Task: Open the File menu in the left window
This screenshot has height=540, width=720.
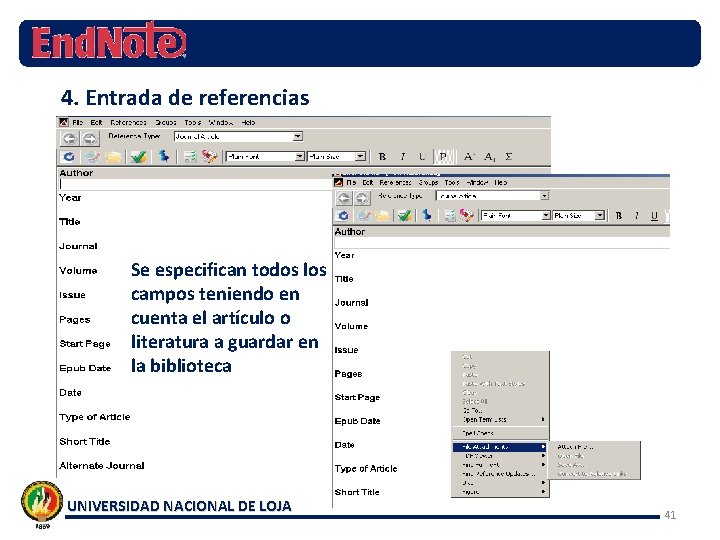Action: pos(78,123)
